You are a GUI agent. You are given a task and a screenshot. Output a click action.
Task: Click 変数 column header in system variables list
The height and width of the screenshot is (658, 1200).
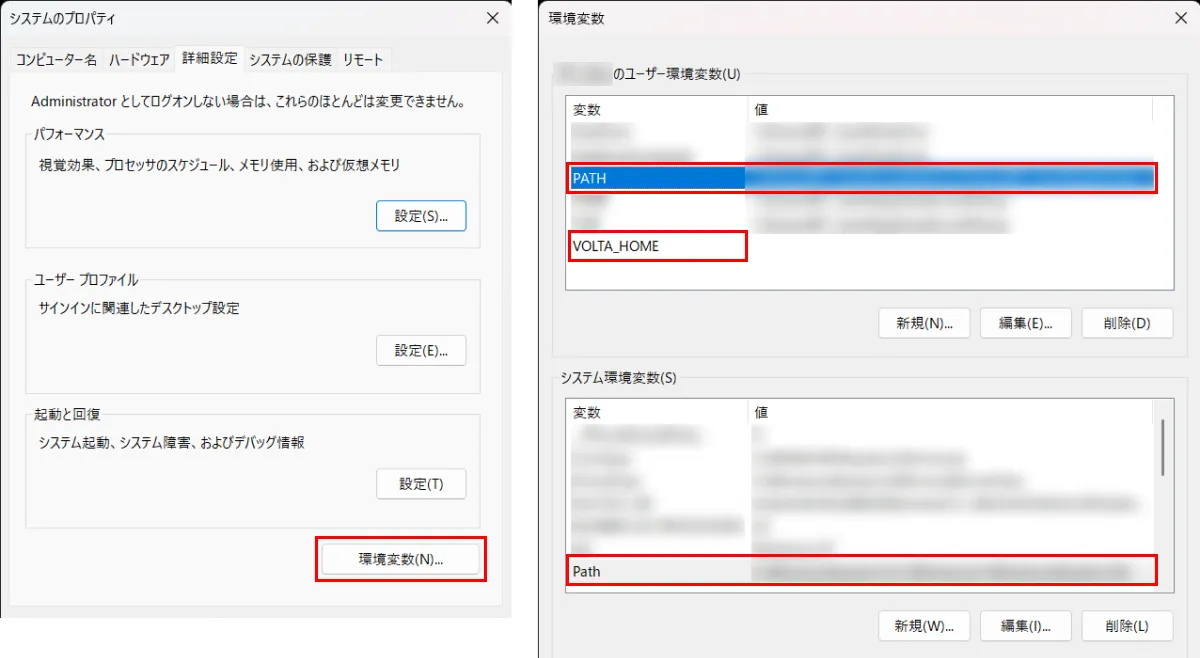657,412
